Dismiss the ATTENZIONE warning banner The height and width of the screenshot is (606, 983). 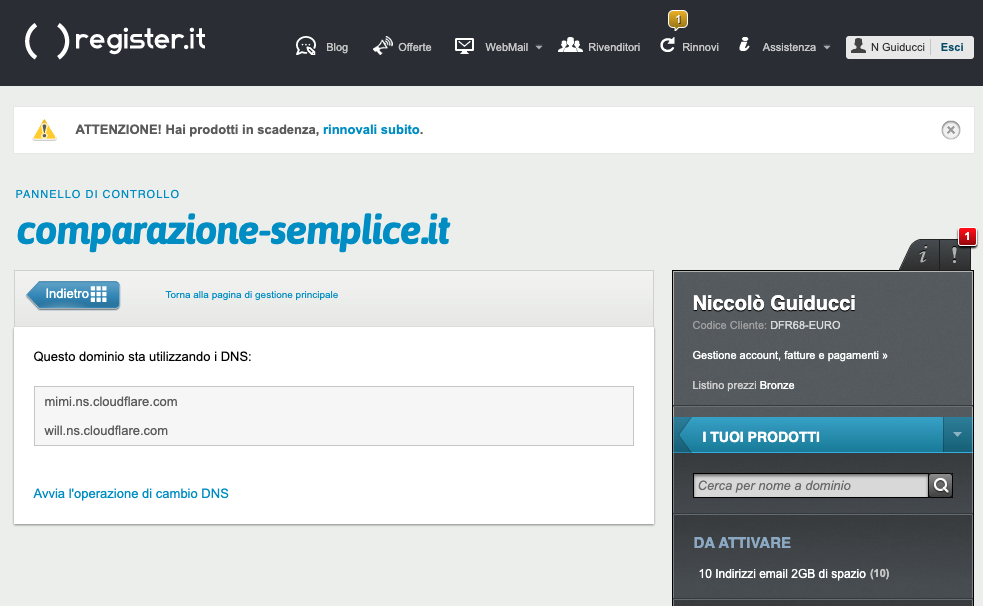[951, 130]
